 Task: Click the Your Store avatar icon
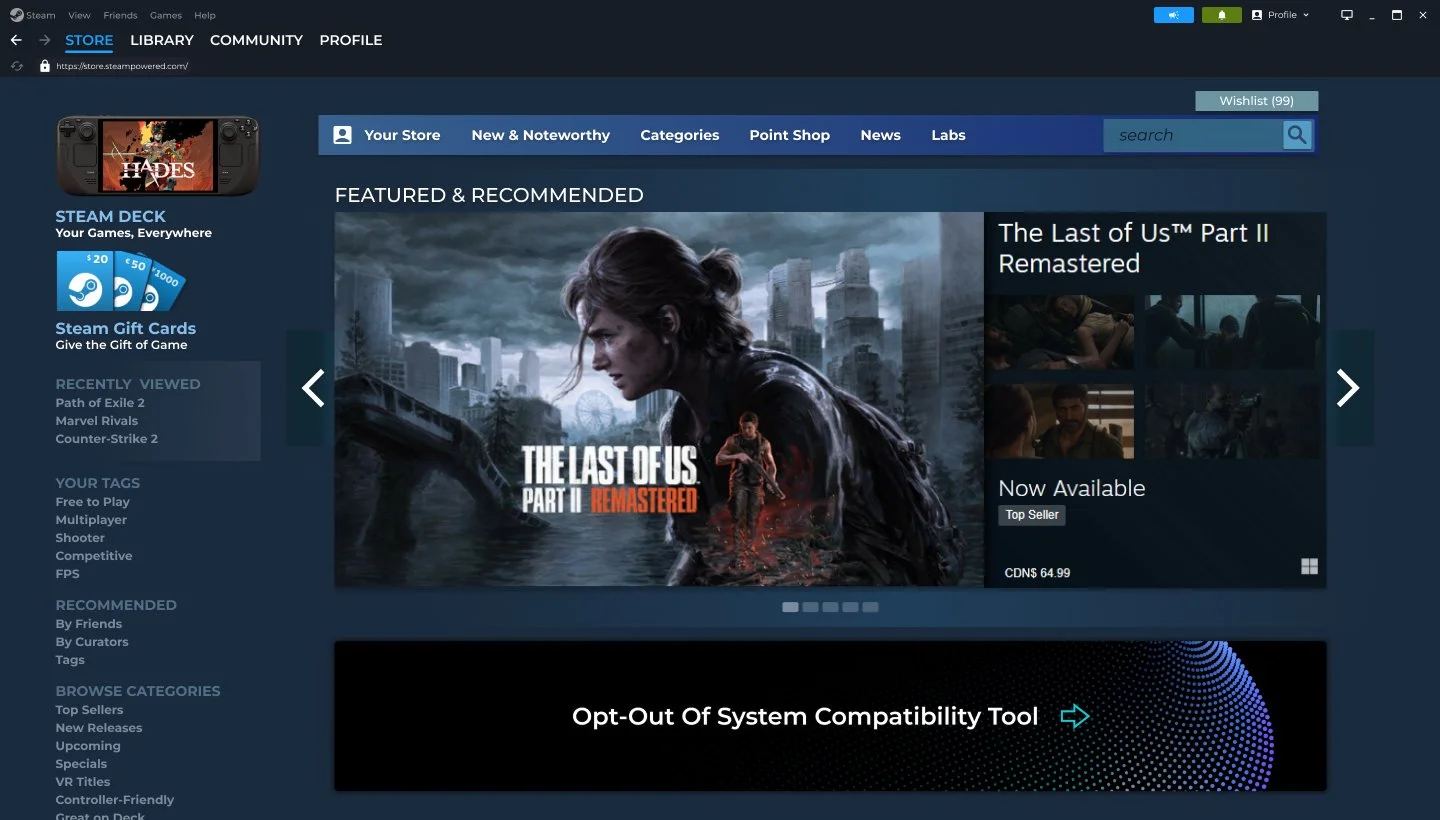pyautogui.click(x=342, y=135)
